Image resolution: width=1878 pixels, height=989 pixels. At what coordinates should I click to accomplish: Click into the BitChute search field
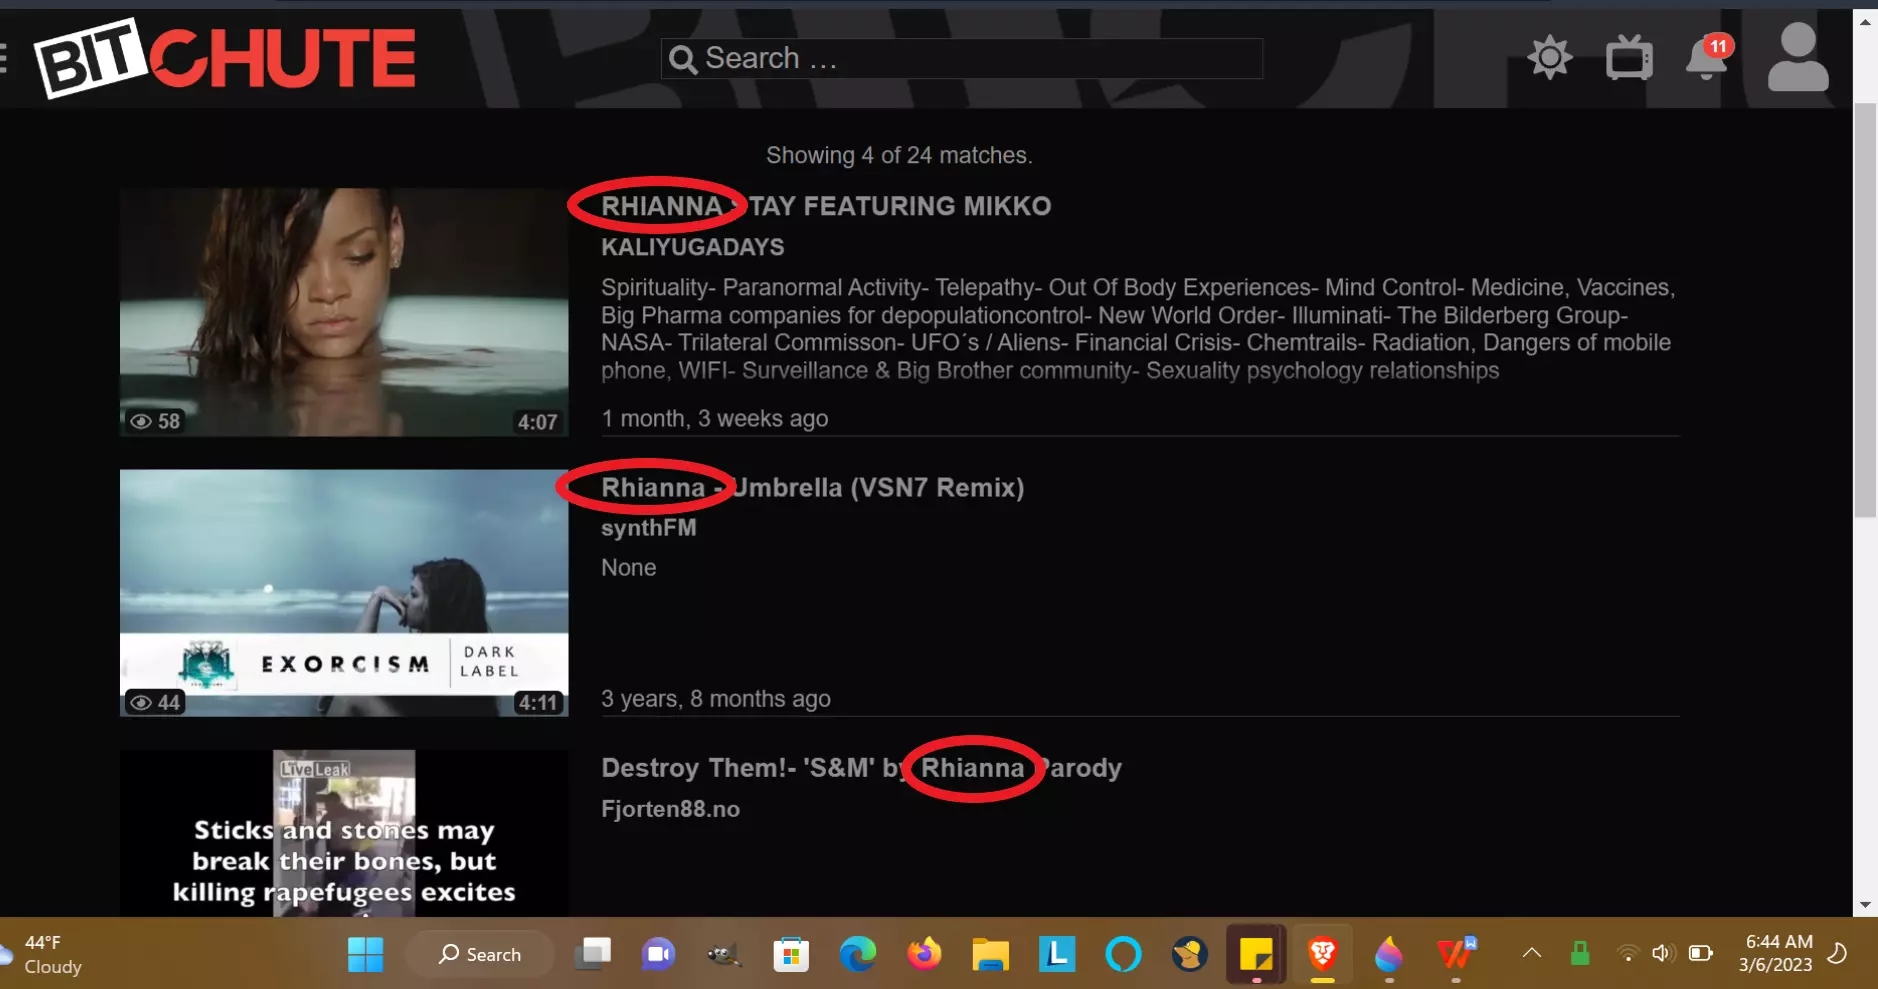(x=980, y=59)
